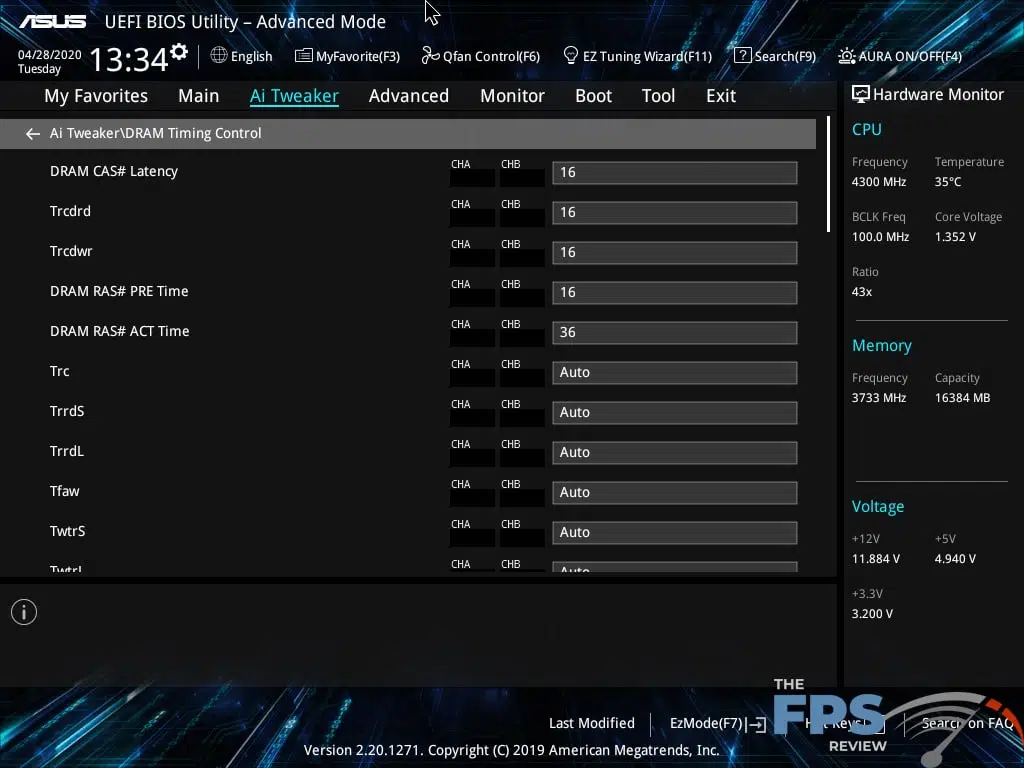Screen dimensions: 1024x768
Task: Edit Trcdwr value field
Action: tap(675, 252)
